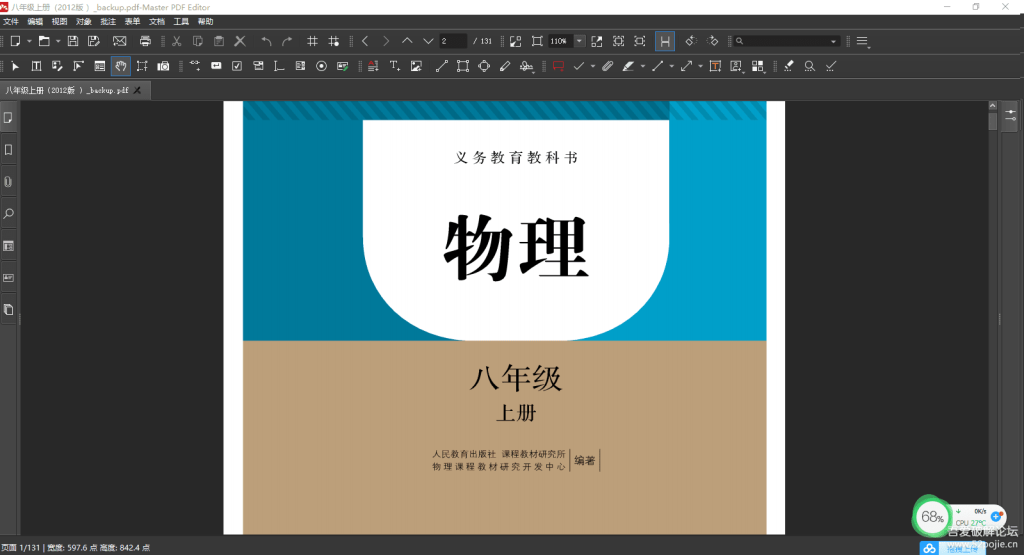The width and height of the screenshot is (1024, 555).
Task: Click the fit width icon
Action: 639,41
